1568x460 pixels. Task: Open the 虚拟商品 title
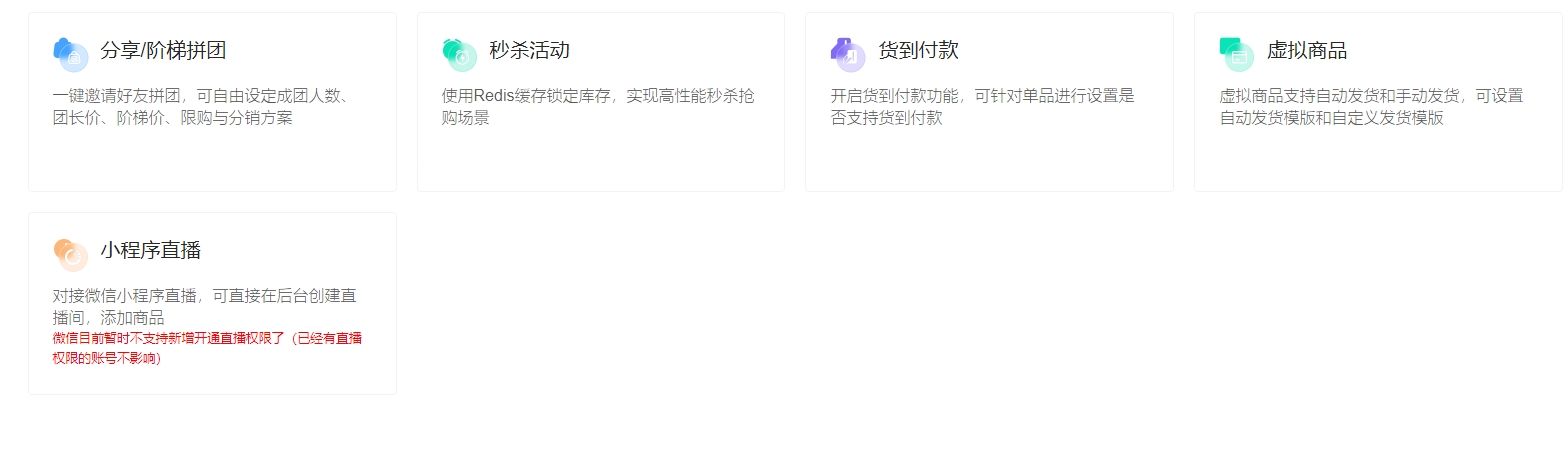(x=1307, y=51)
